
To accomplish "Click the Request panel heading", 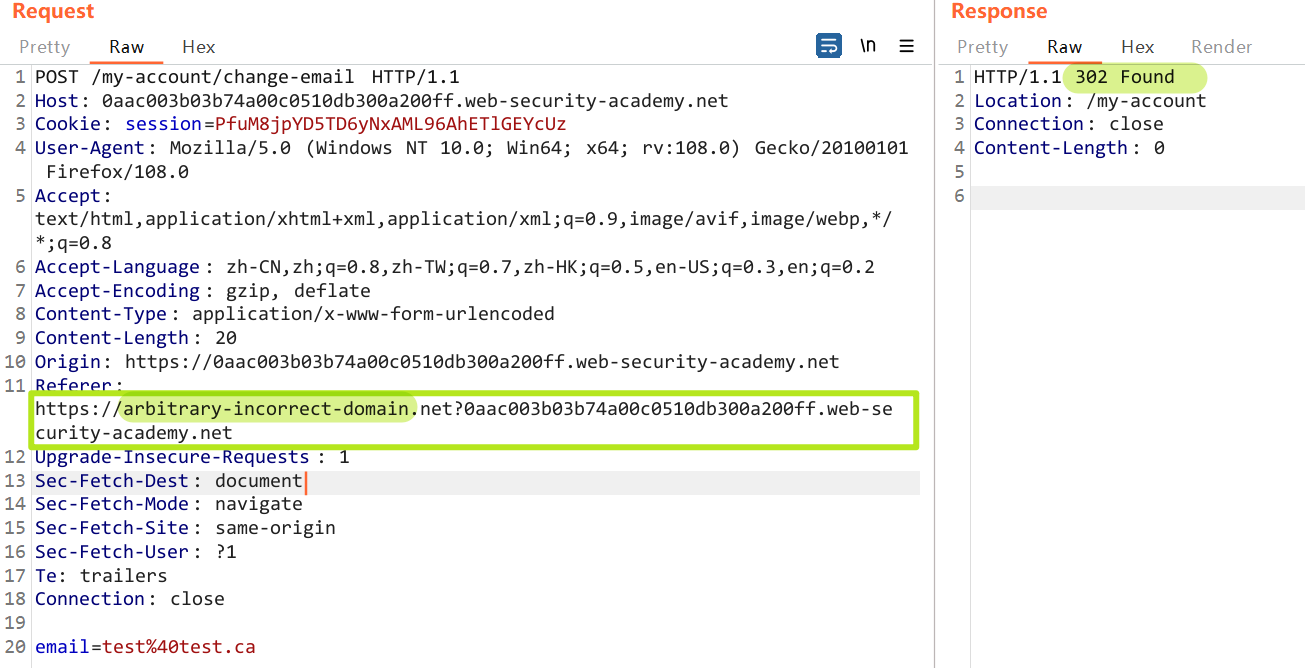I will tap(53, 12).
